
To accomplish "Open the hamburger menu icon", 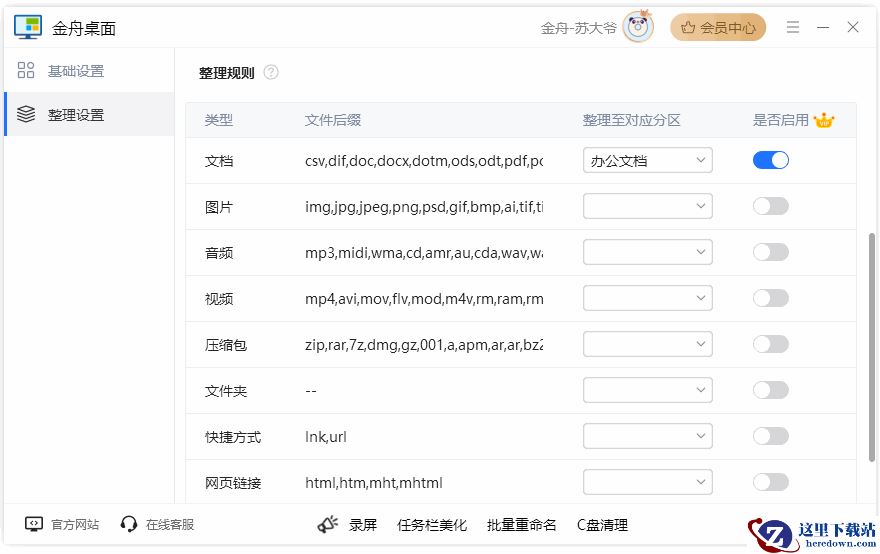I will [792, 27].
